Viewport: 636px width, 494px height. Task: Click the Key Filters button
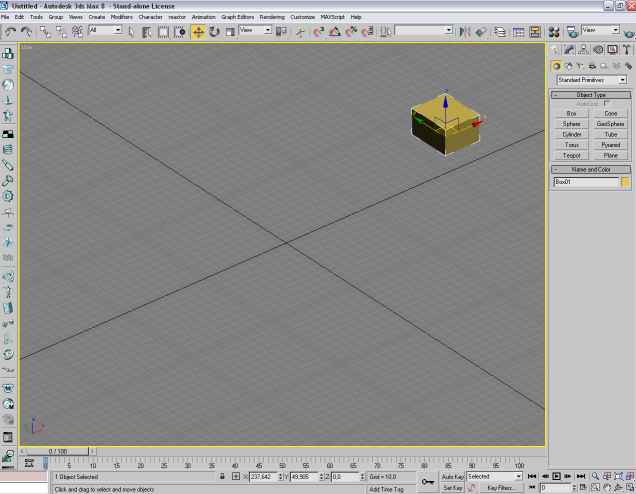499,488
